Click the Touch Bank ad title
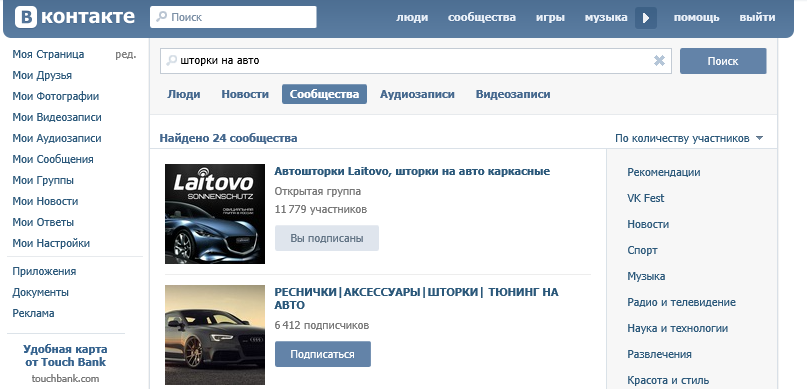Image resolution: width=807 pixels, height=389 pixels. pyautogui.click(x=65, y=356)
